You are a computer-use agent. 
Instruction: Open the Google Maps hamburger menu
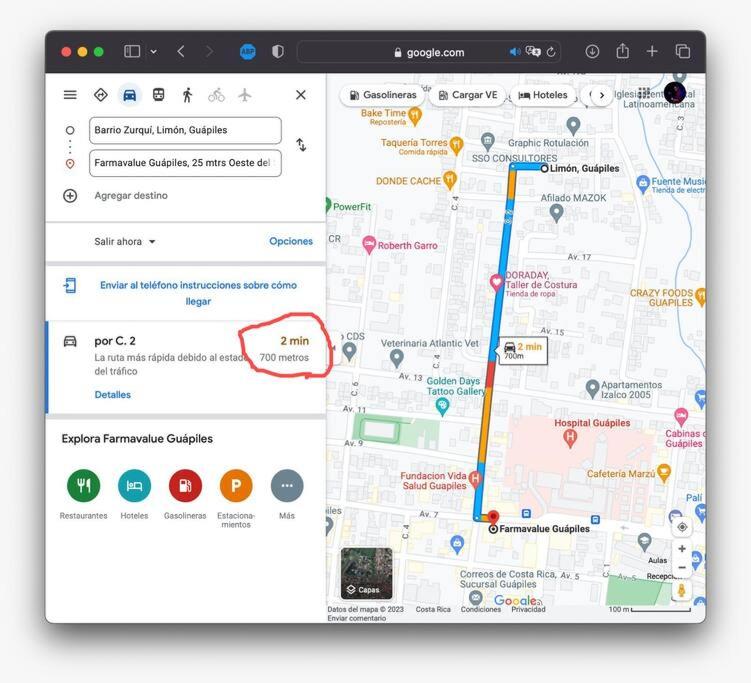tap(70, 95)
